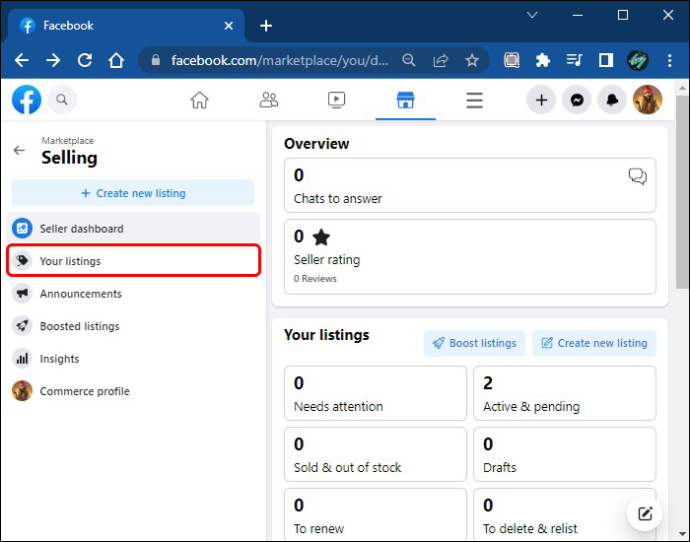This screenshot has width=690, height=542.
Task: Open a new browser tab
Action: (x=266, y=26)
